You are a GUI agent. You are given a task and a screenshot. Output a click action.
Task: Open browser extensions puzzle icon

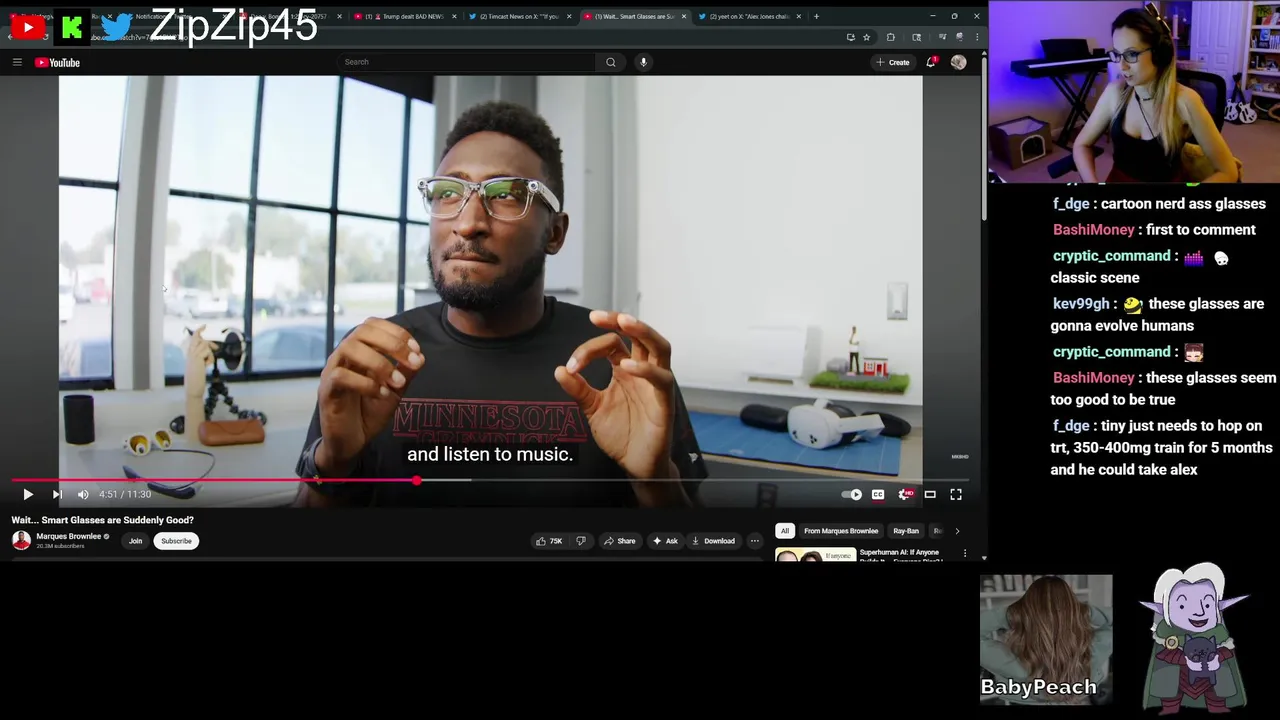891,37
